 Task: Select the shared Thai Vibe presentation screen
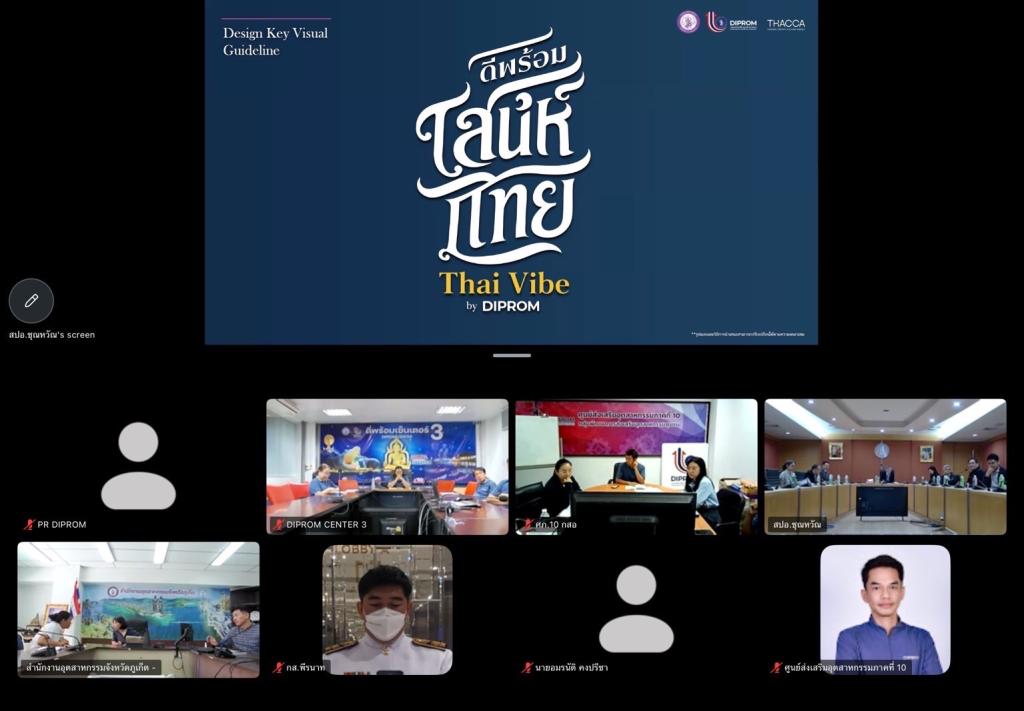[x=511, y=172]
